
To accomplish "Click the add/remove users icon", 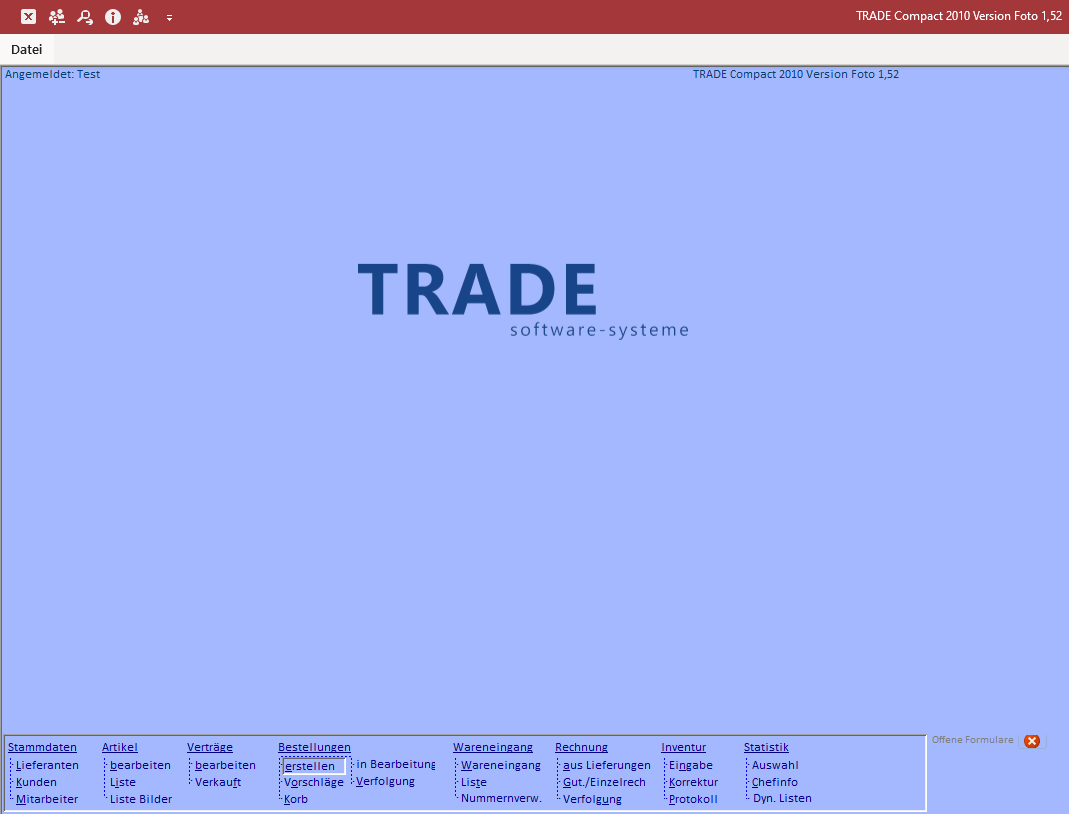I will (57, 16).
